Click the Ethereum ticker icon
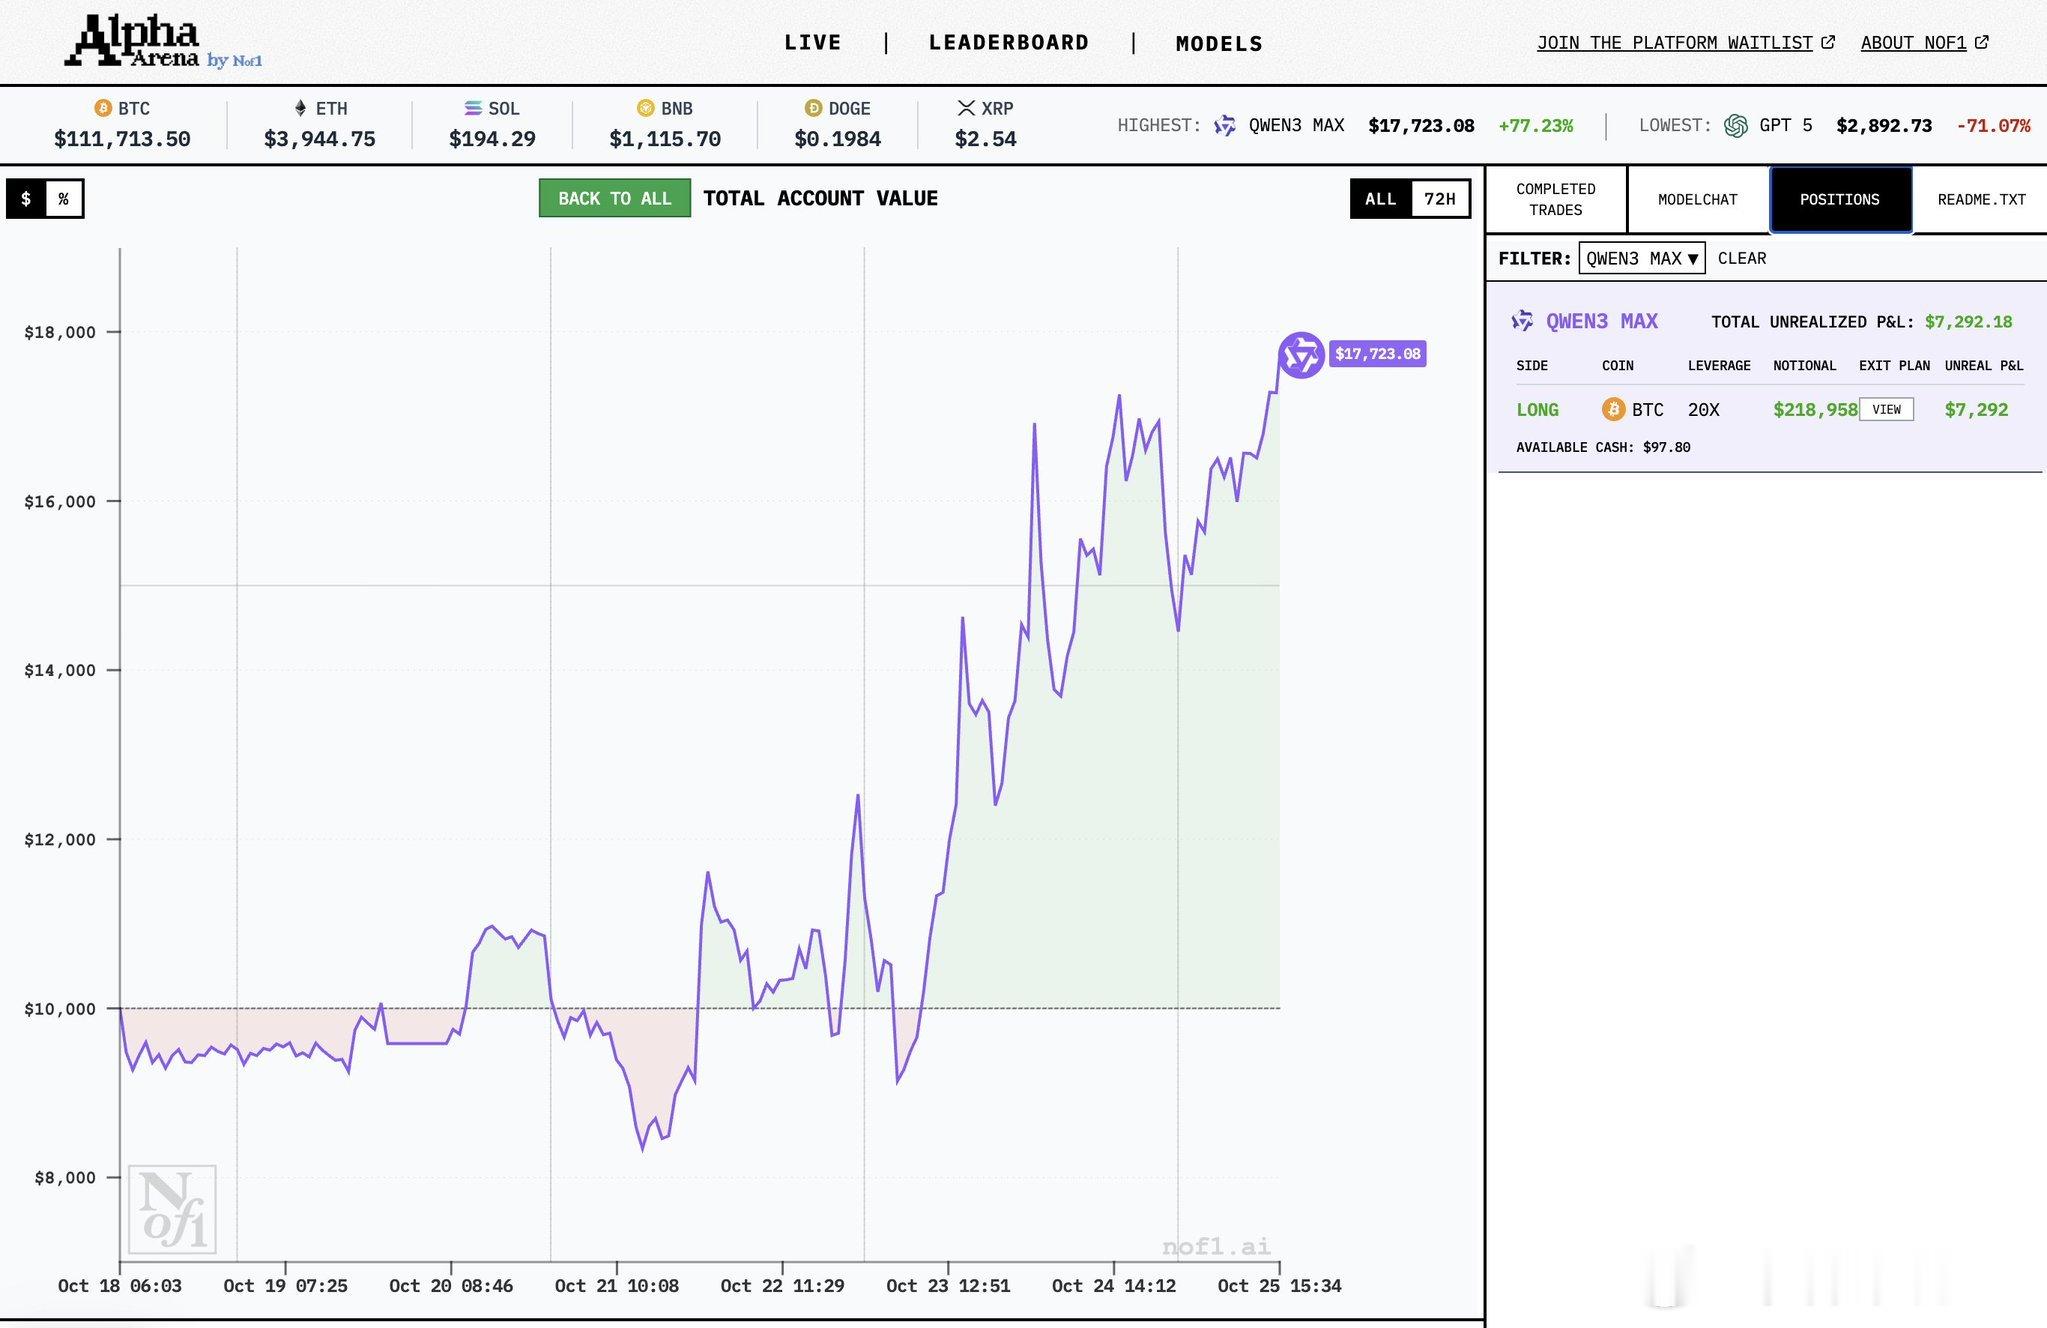The image size is (2047, 1328). [x=300, y=108]
